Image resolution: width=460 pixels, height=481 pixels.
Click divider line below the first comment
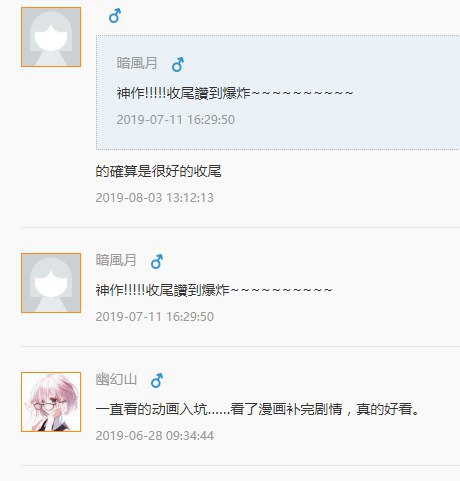click(240, 228)
